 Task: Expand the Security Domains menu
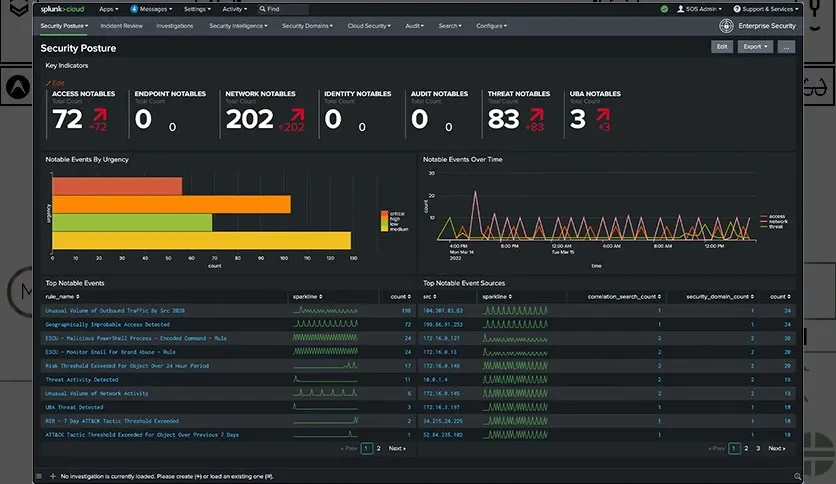307,26
